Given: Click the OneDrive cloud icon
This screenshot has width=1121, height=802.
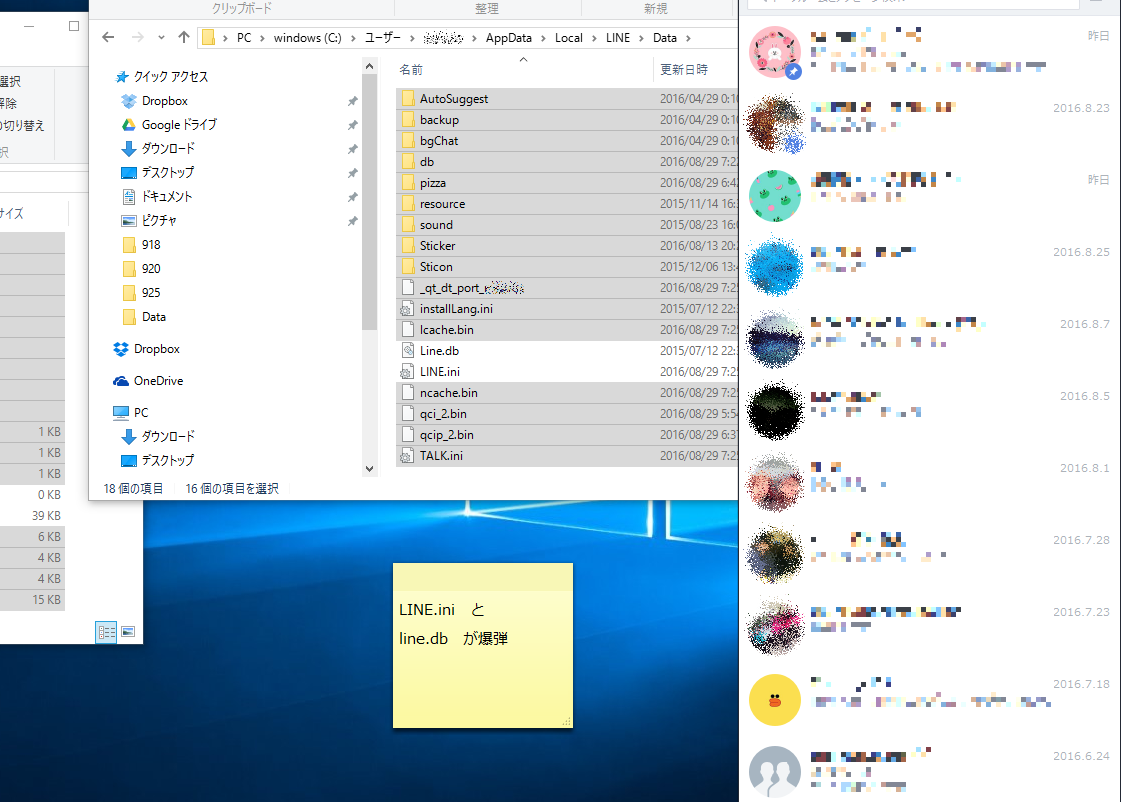Looking at the screenshot, I should (x=121, y=381).
